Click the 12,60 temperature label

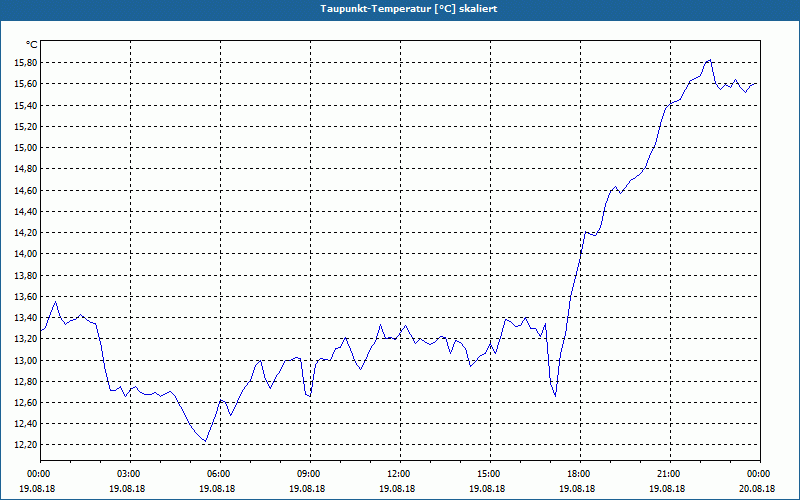pos(27,403)
